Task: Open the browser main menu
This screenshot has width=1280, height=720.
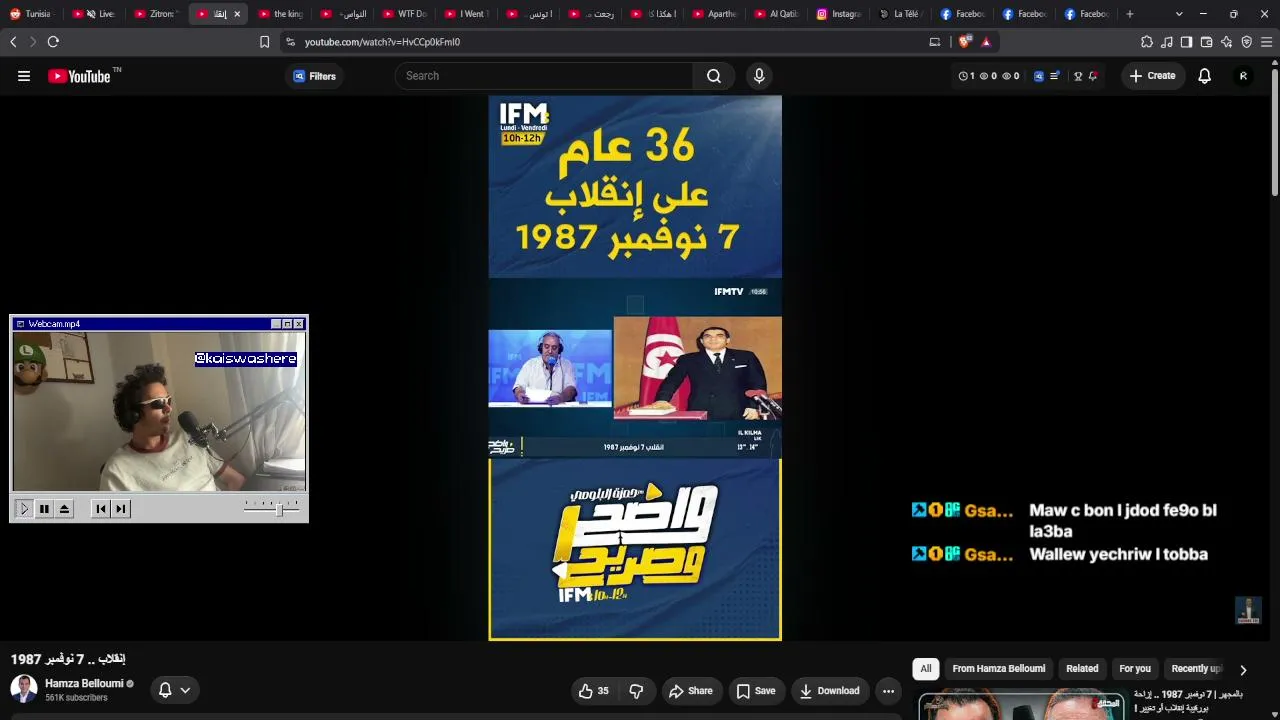Action: click(1266, 42)
